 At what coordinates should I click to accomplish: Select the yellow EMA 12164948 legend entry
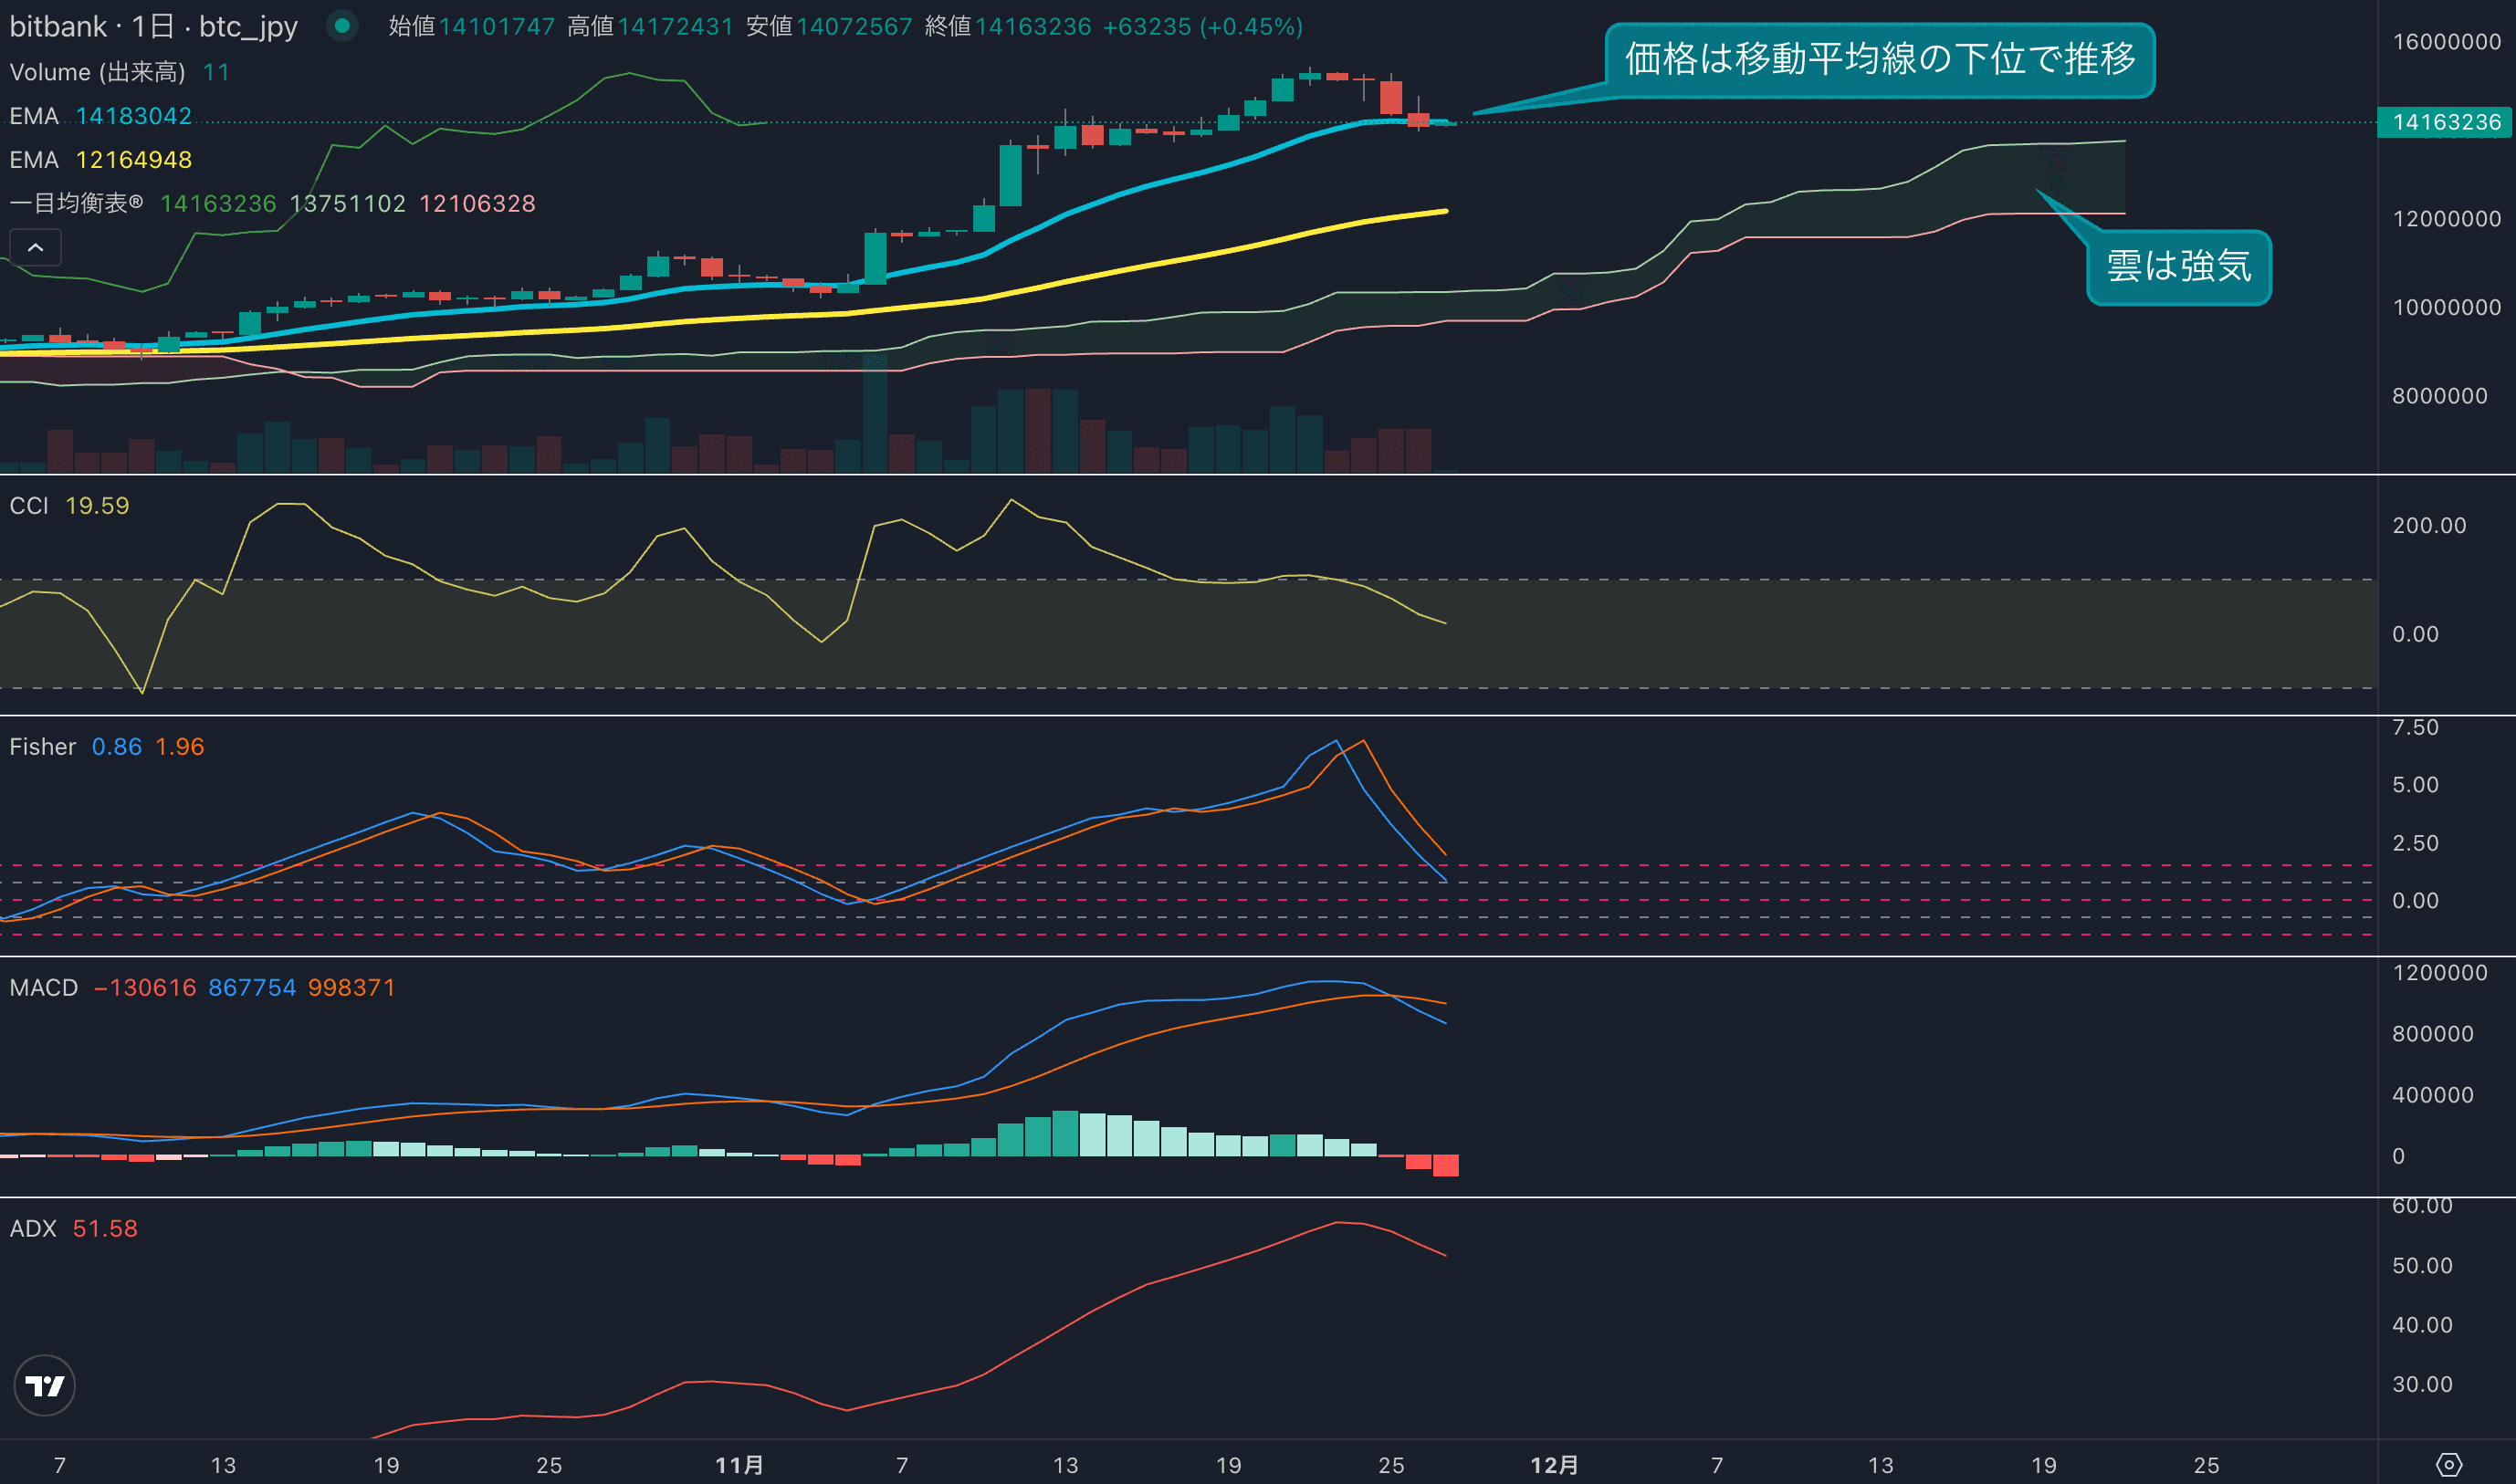[100, 160]
